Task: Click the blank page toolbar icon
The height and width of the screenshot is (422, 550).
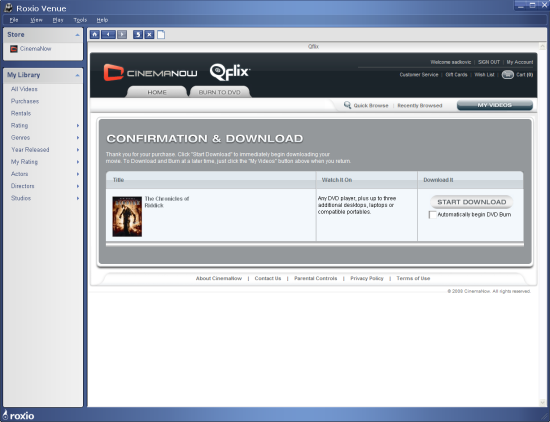Action: click(161, 34)
